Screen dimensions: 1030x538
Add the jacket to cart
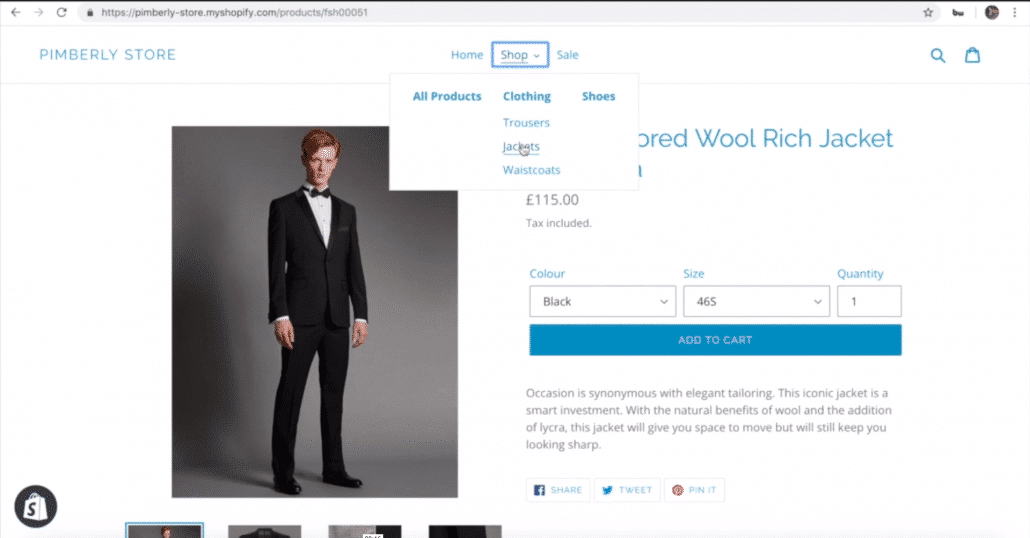click(x=715, y=340)
